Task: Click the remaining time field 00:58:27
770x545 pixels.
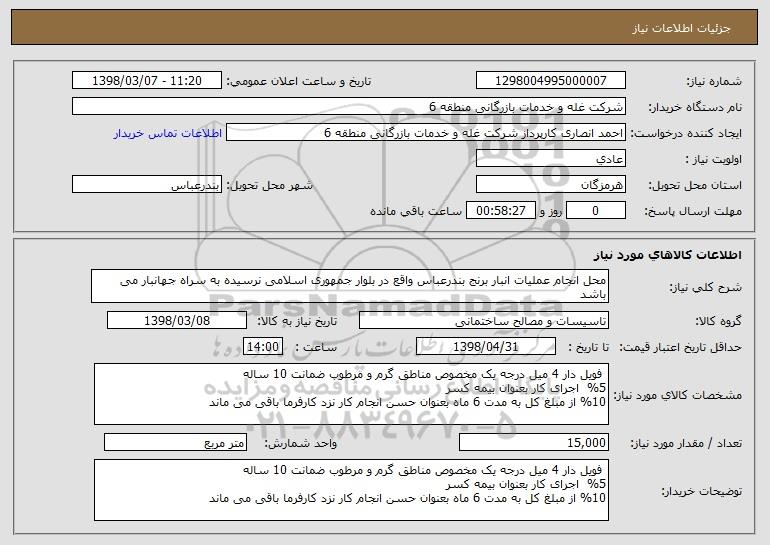Action: pos(500,211)
